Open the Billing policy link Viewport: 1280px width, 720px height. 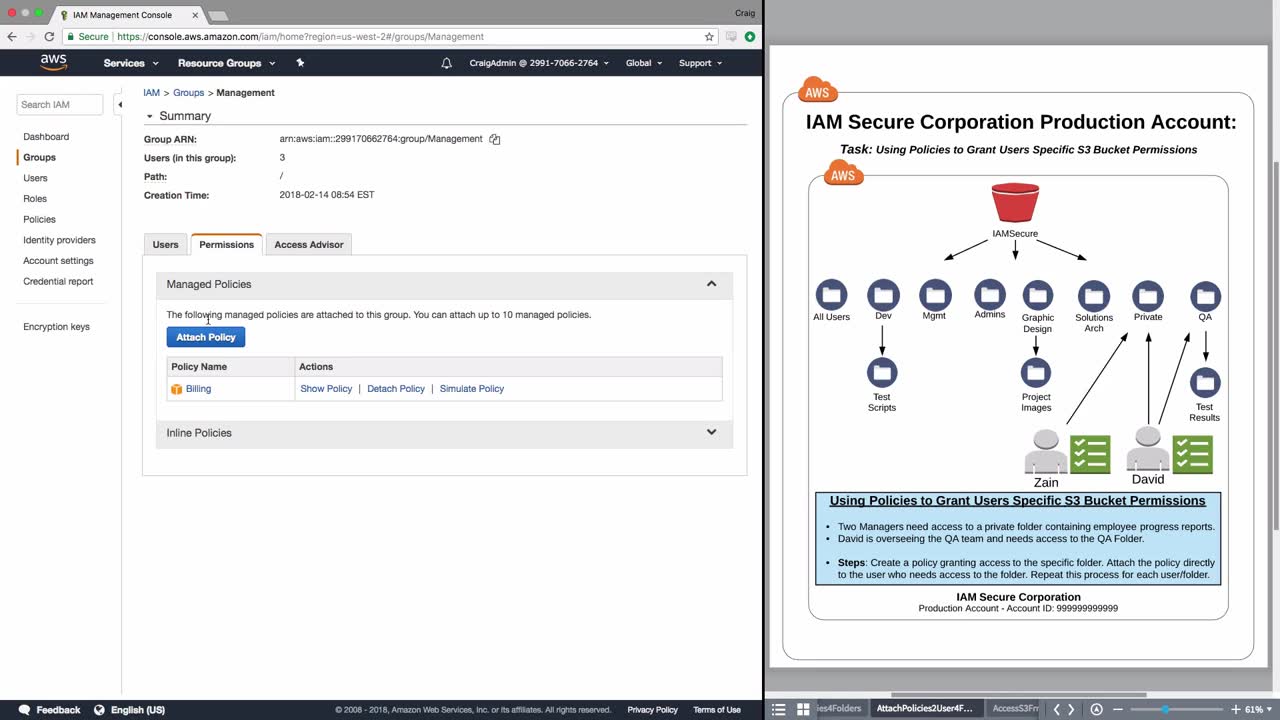click(198, 389)
